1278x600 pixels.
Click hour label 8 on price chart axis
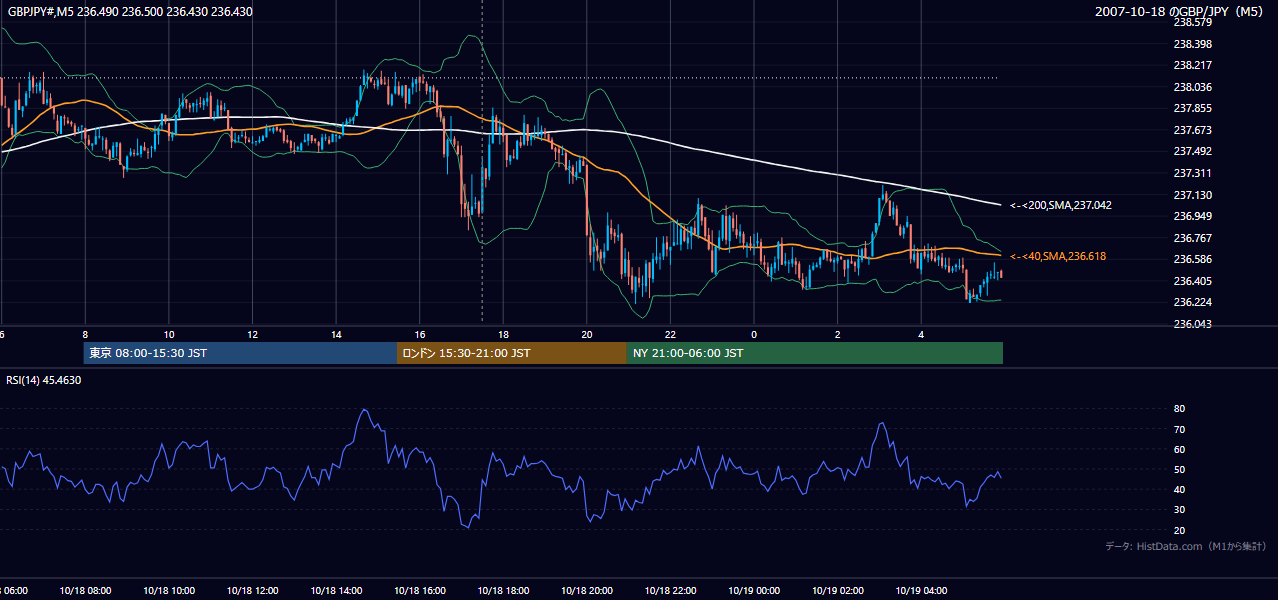85,334
